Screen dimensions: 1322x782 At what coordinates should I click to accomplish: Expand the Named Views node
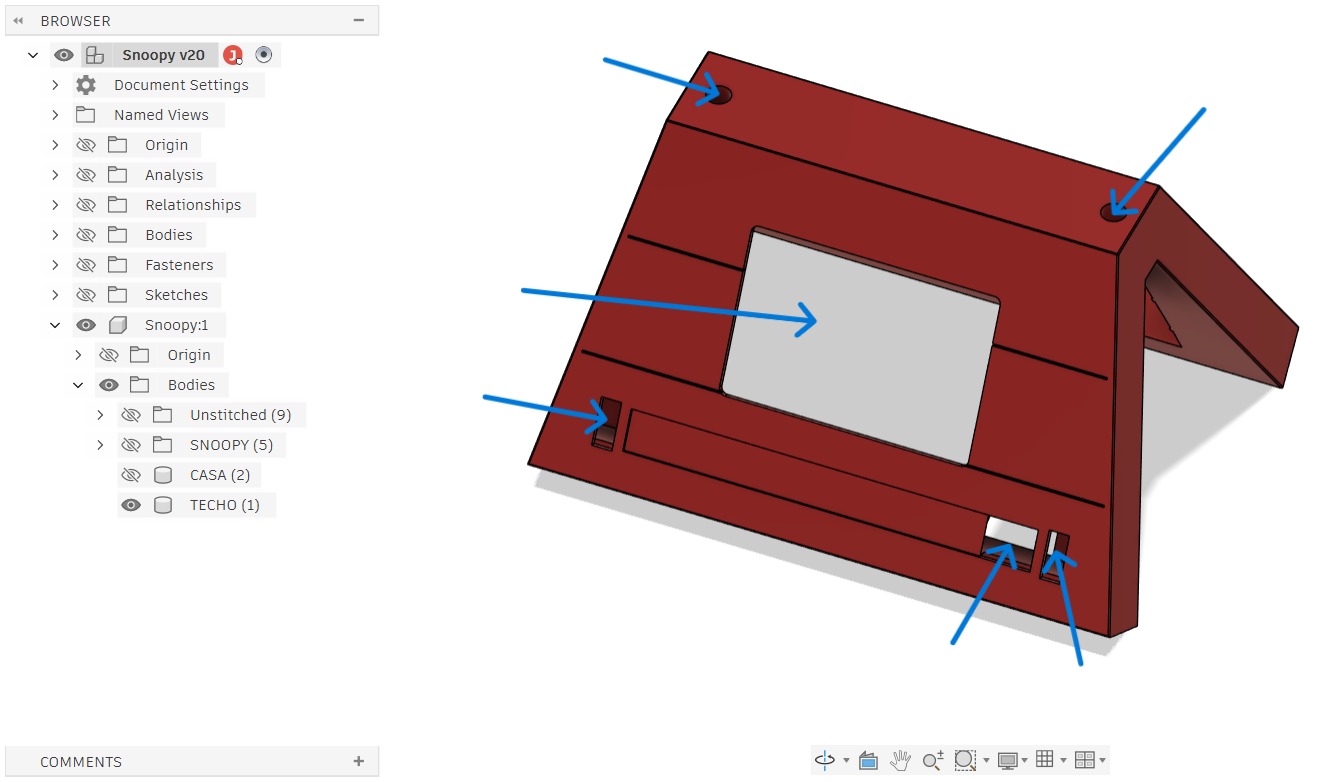(x=55, y=115)
